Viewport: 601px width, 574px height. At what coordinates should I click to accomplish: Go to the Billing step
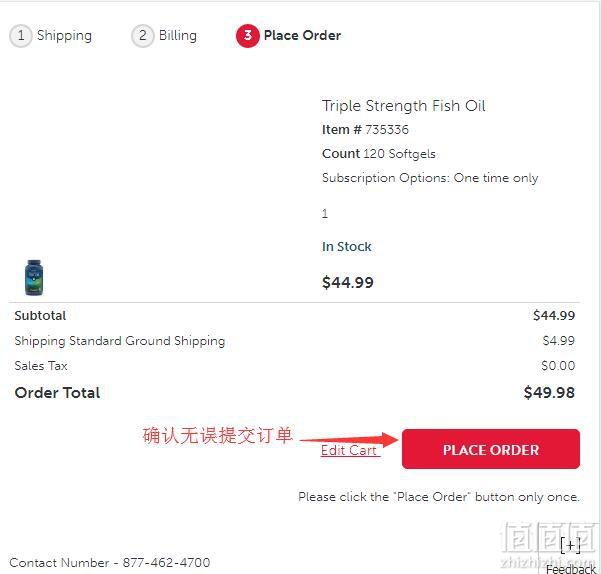[178, 35]
